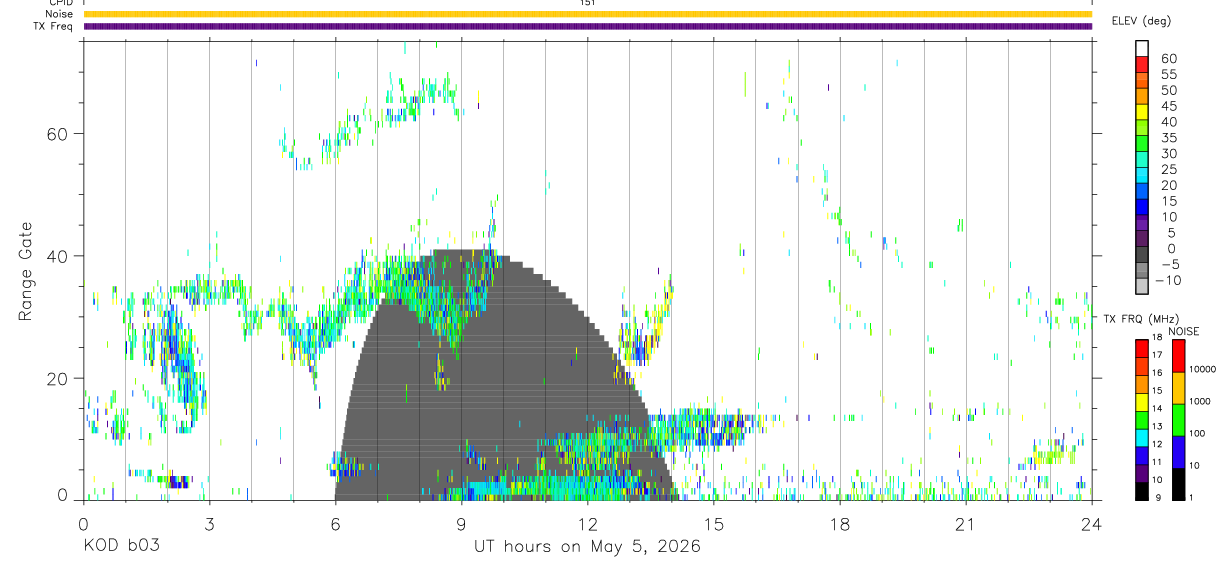Pick the light gray bottom ELEV swatch

point(1142,287)
